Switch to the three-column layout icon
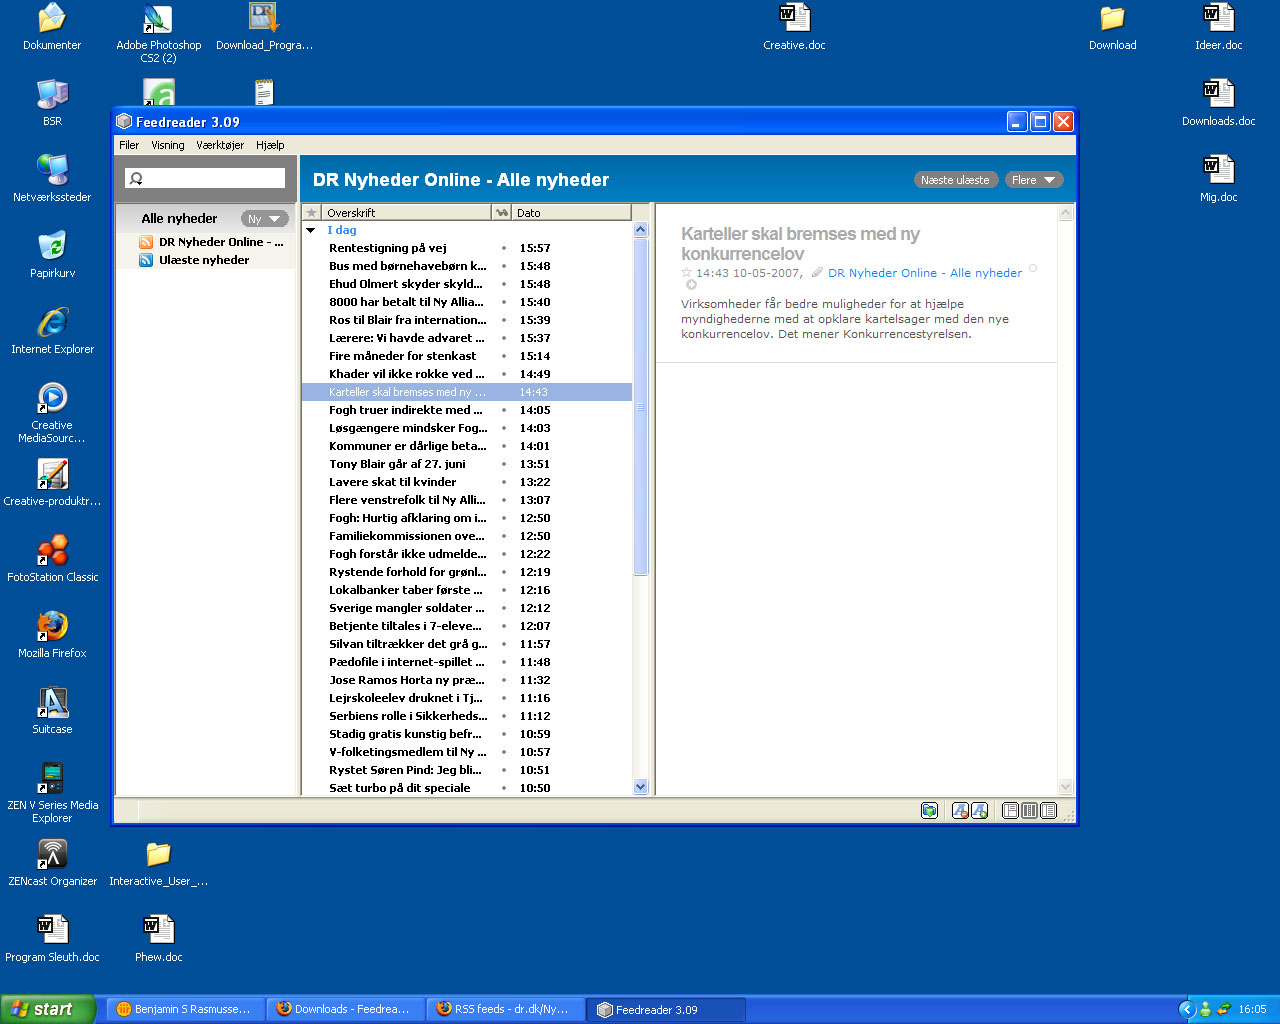This screenshot has width=1280, height=1024. (x=1029, y=810)
